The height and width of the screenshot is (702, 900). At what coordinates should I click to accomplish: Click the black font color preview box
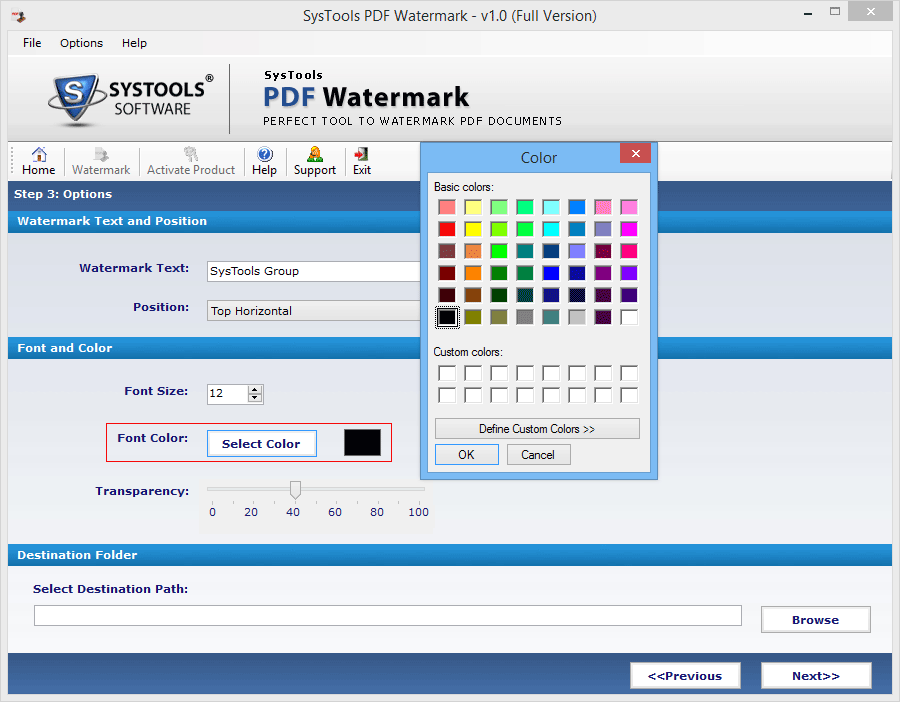(x=362, y=443)
